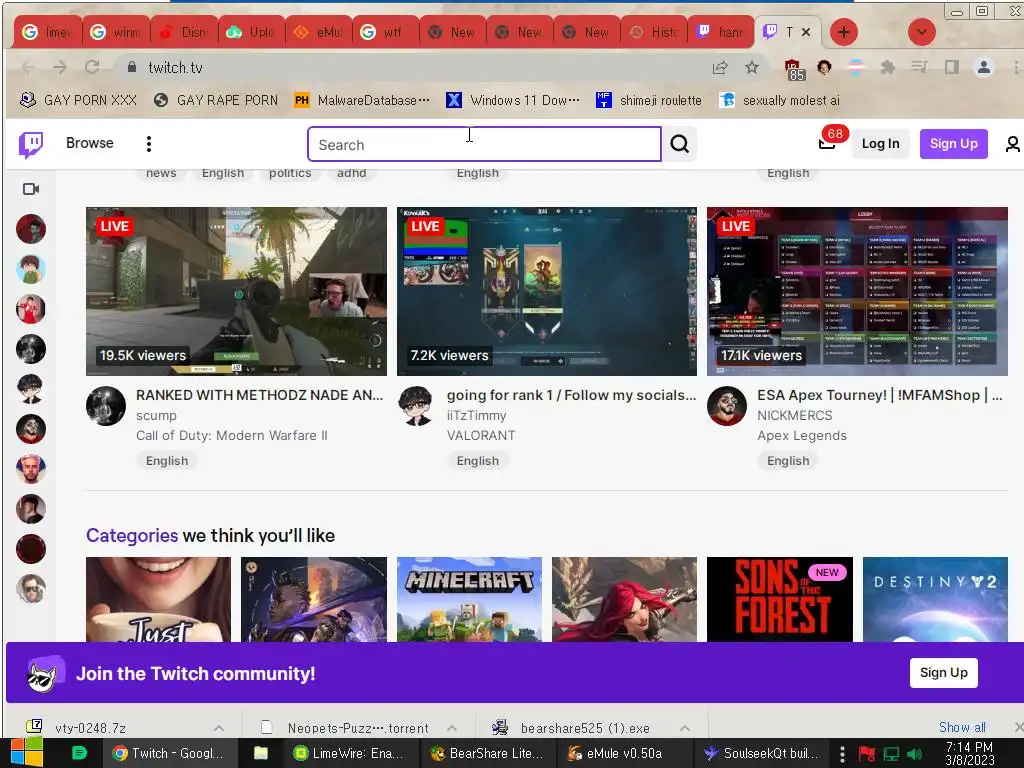This screenshot has height=768, width=1024.
Task: Open the Windows Start button
Action: [x=26, y=753]
